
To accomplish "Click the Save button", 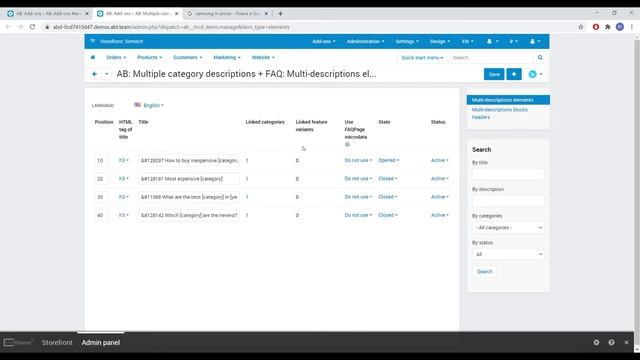I will coord(494,74).
